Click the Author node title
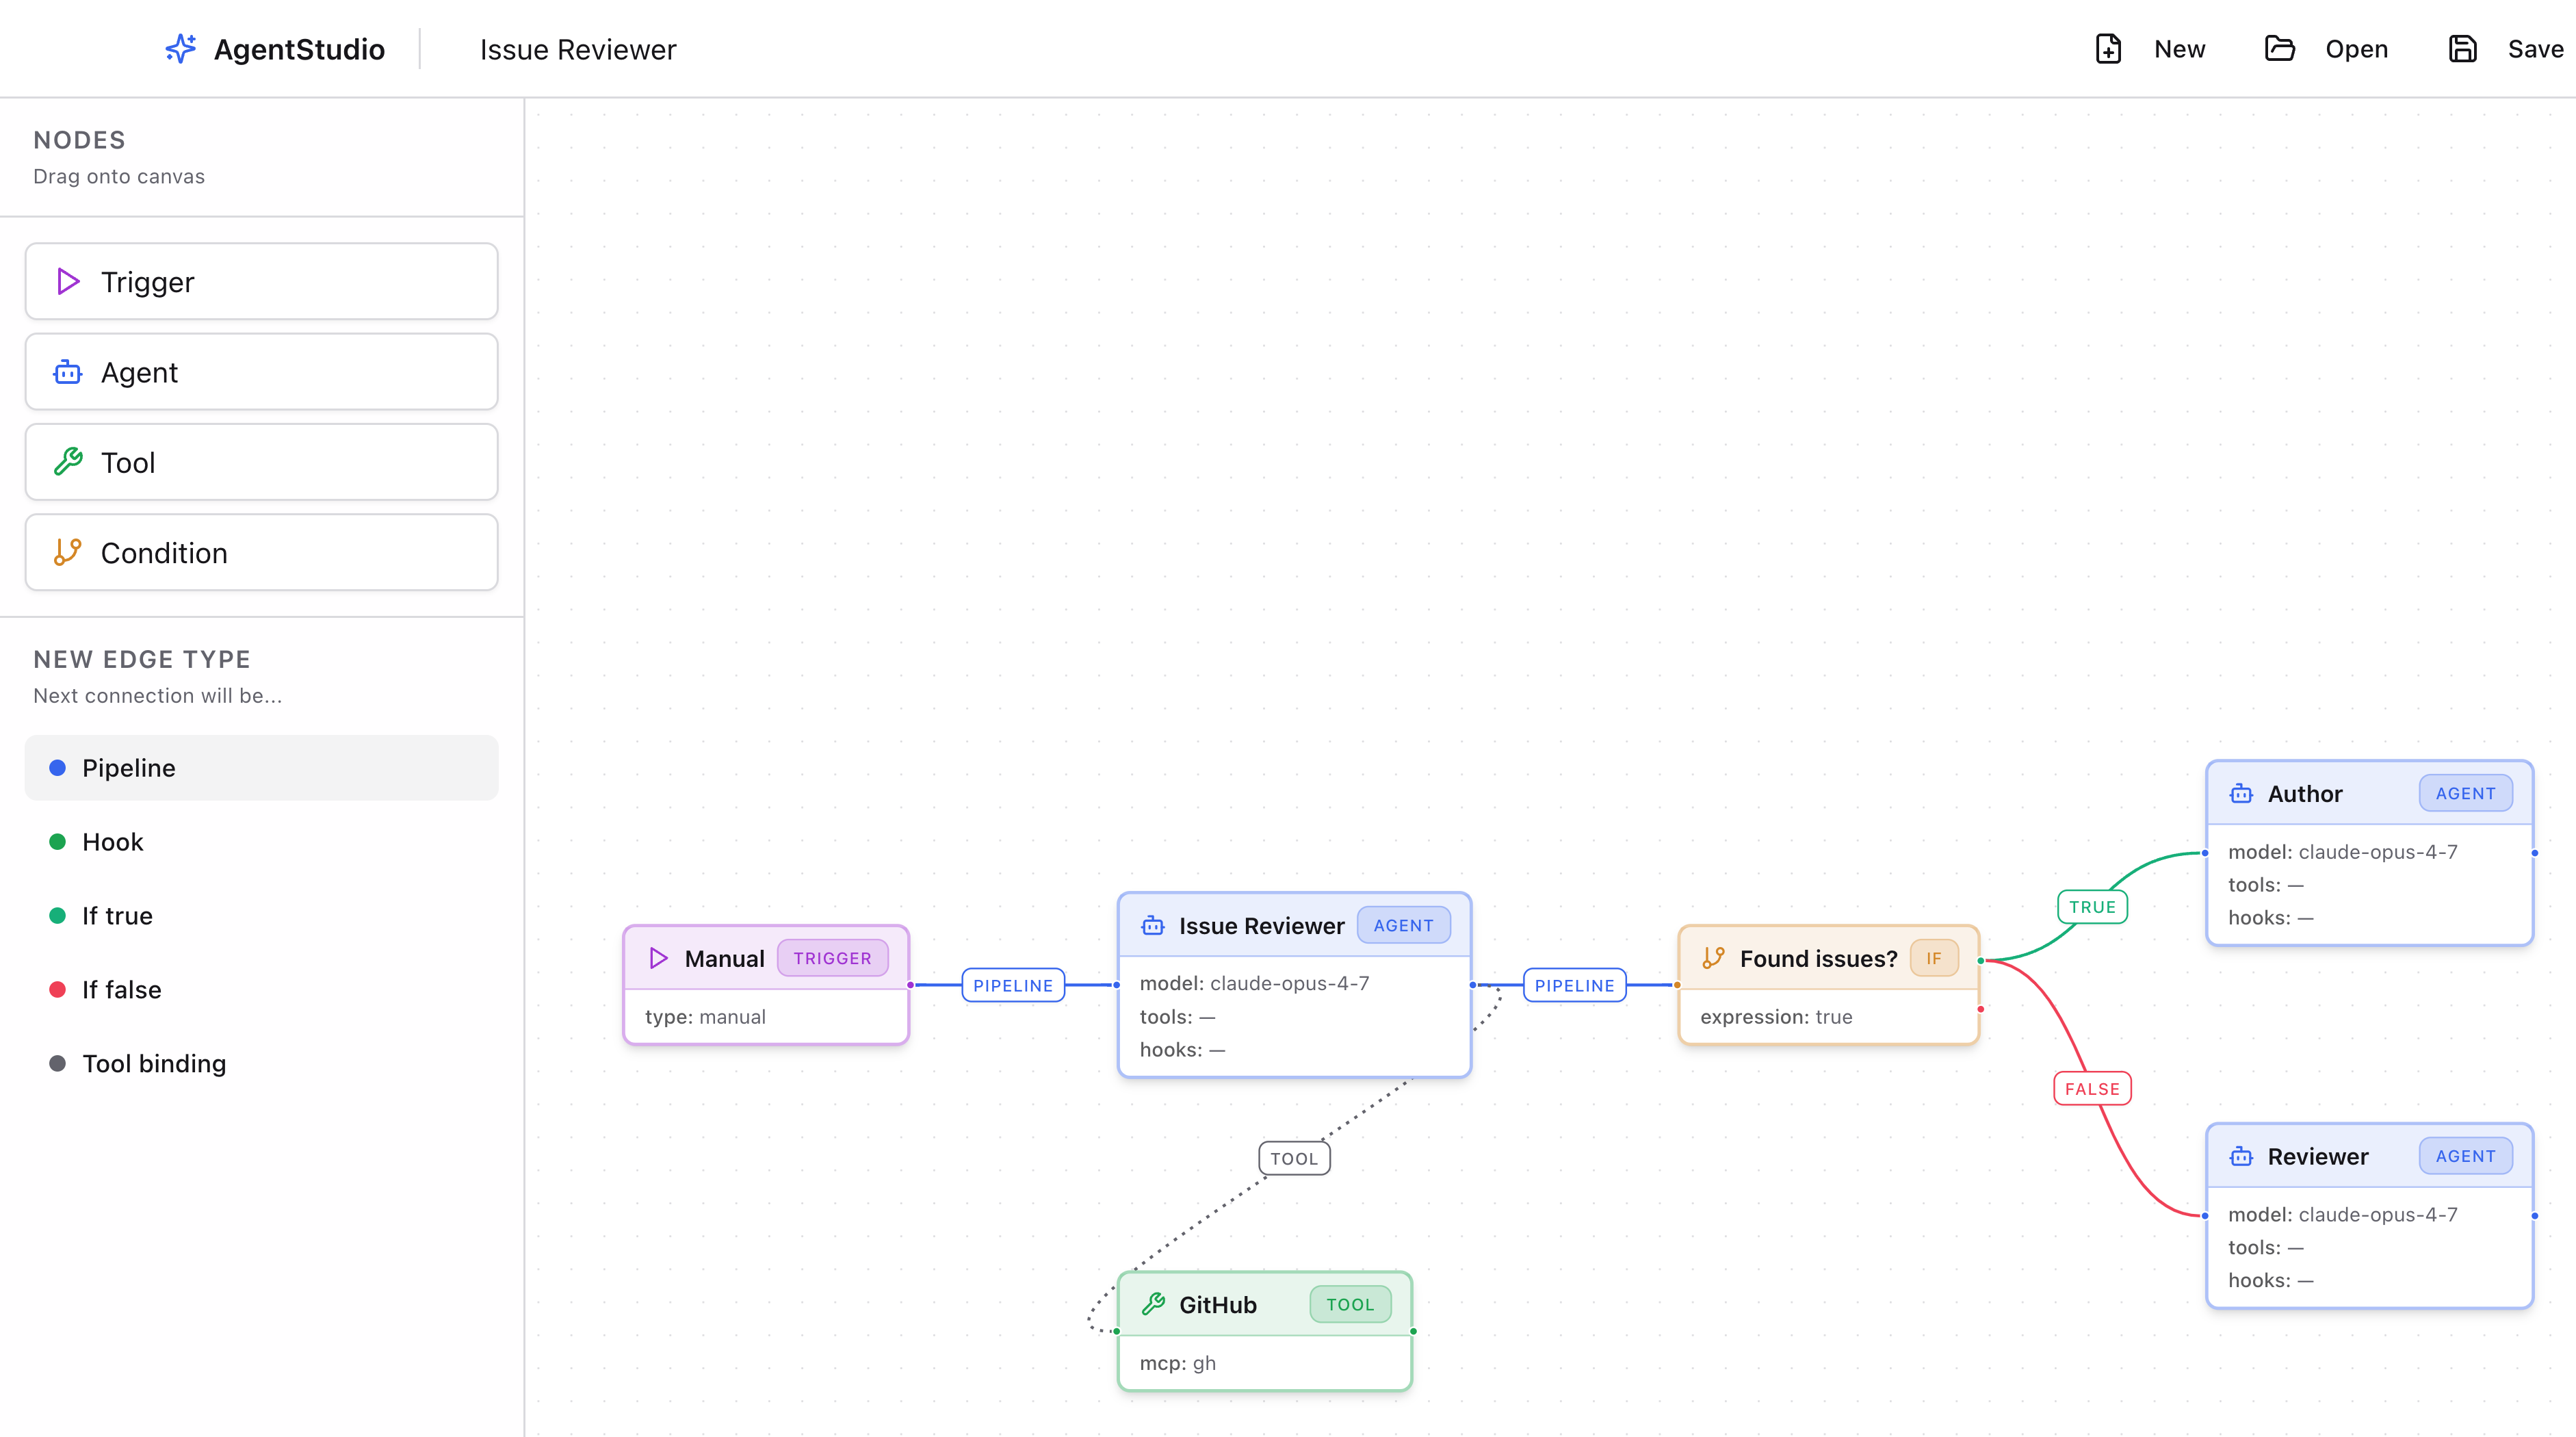This screenshot has width=2576, height=1437. click(2305, 793)
